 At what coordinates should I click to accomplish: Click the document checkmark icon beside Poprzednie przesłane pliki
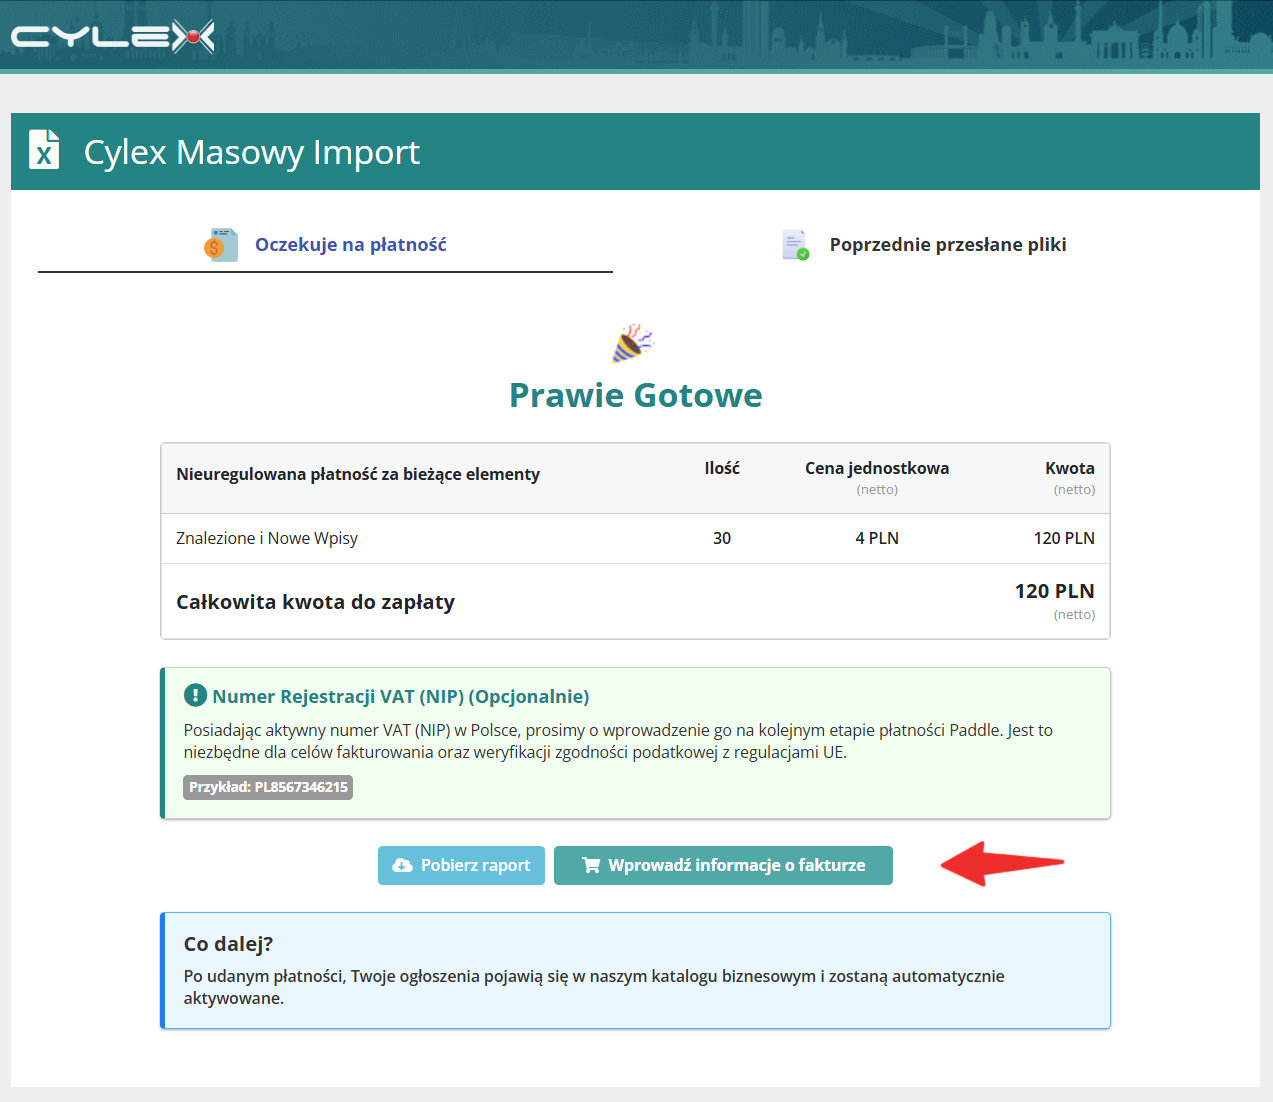[796, 245]
